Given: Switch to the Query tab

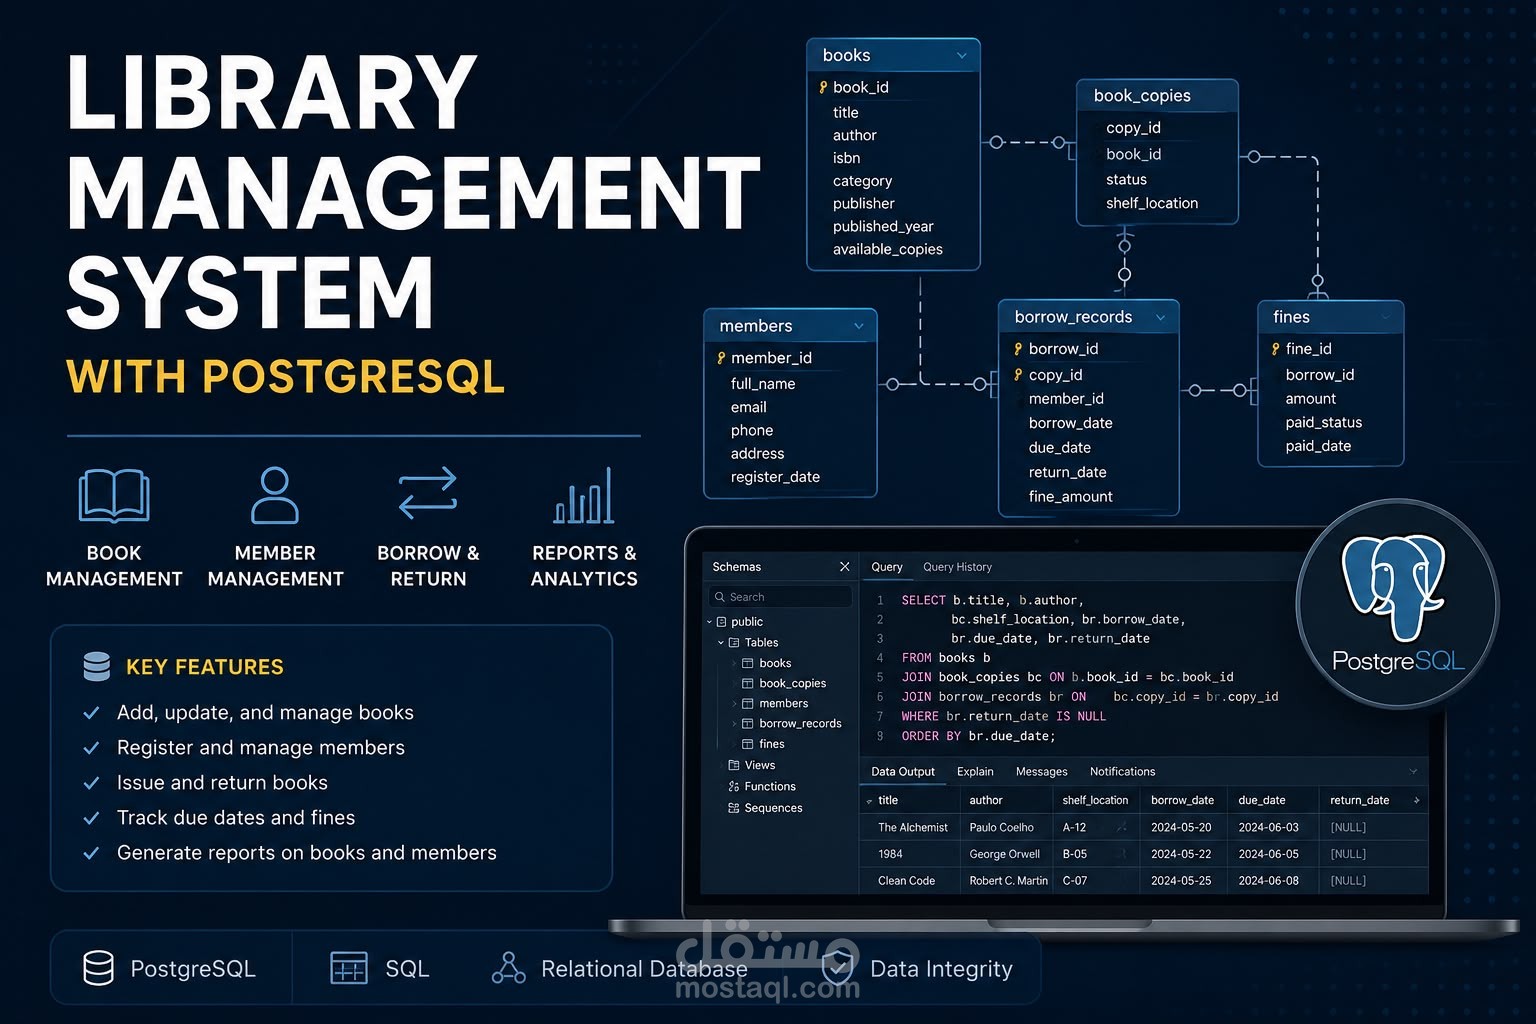Looking at the screenshot, I should tap(887, 567).
